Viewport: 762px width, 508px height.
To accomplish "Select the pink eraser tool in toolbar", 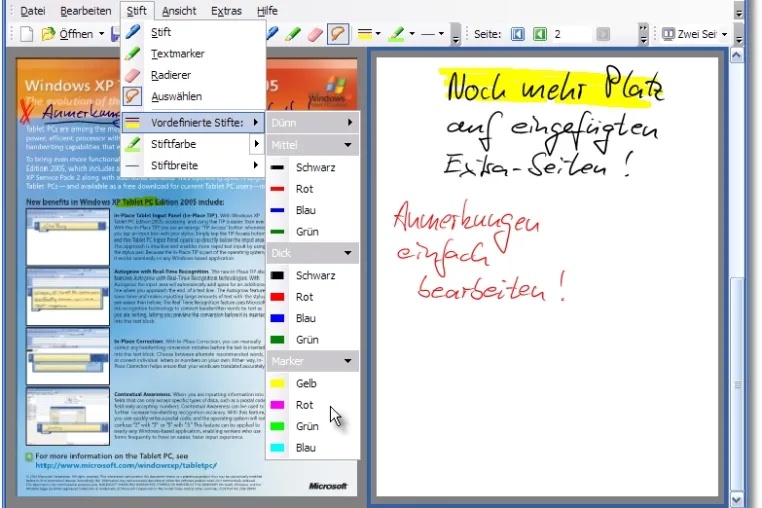I will pyautogui.click(x=315, y=34).
